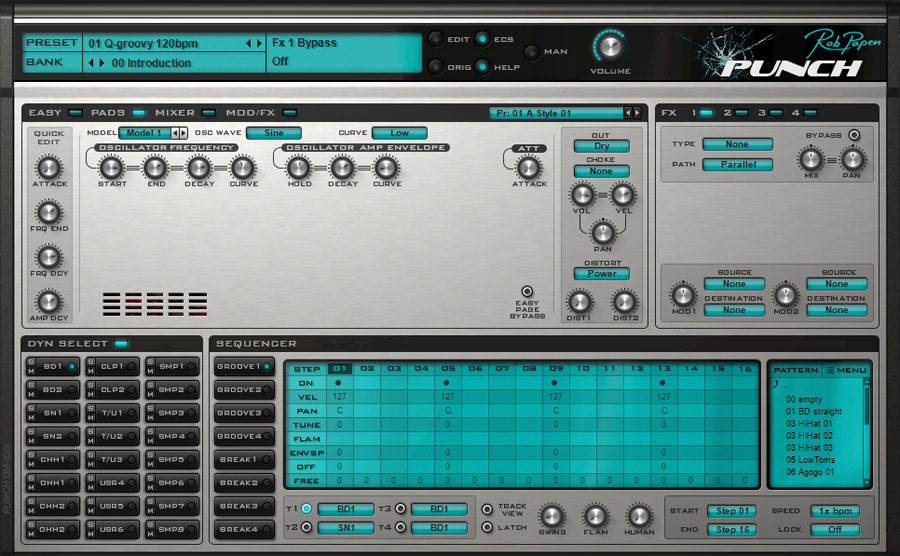Image resolution: width=900 pixels, height=556 pixels.
Task: Click the Pan knob under Choke
Action: 603,233
